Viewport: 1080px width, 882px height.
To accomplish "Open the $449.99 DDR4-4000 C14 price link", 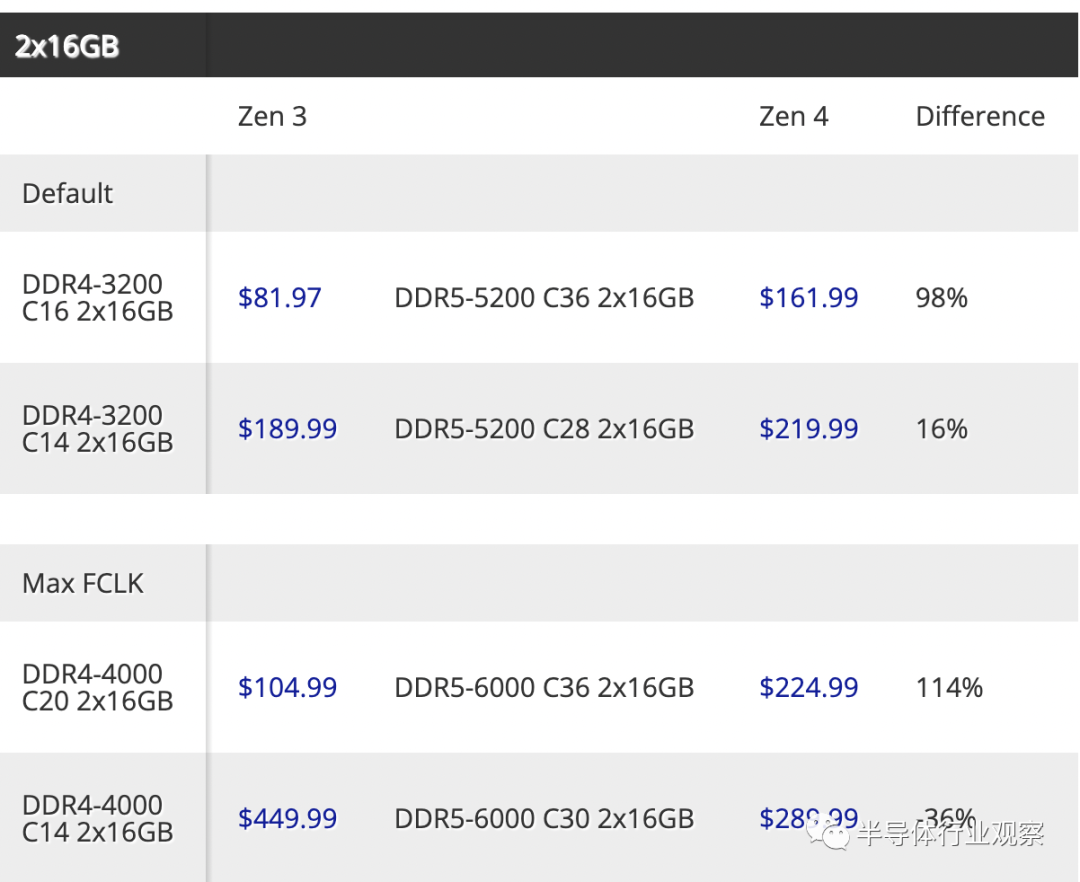I will point(287,819).
